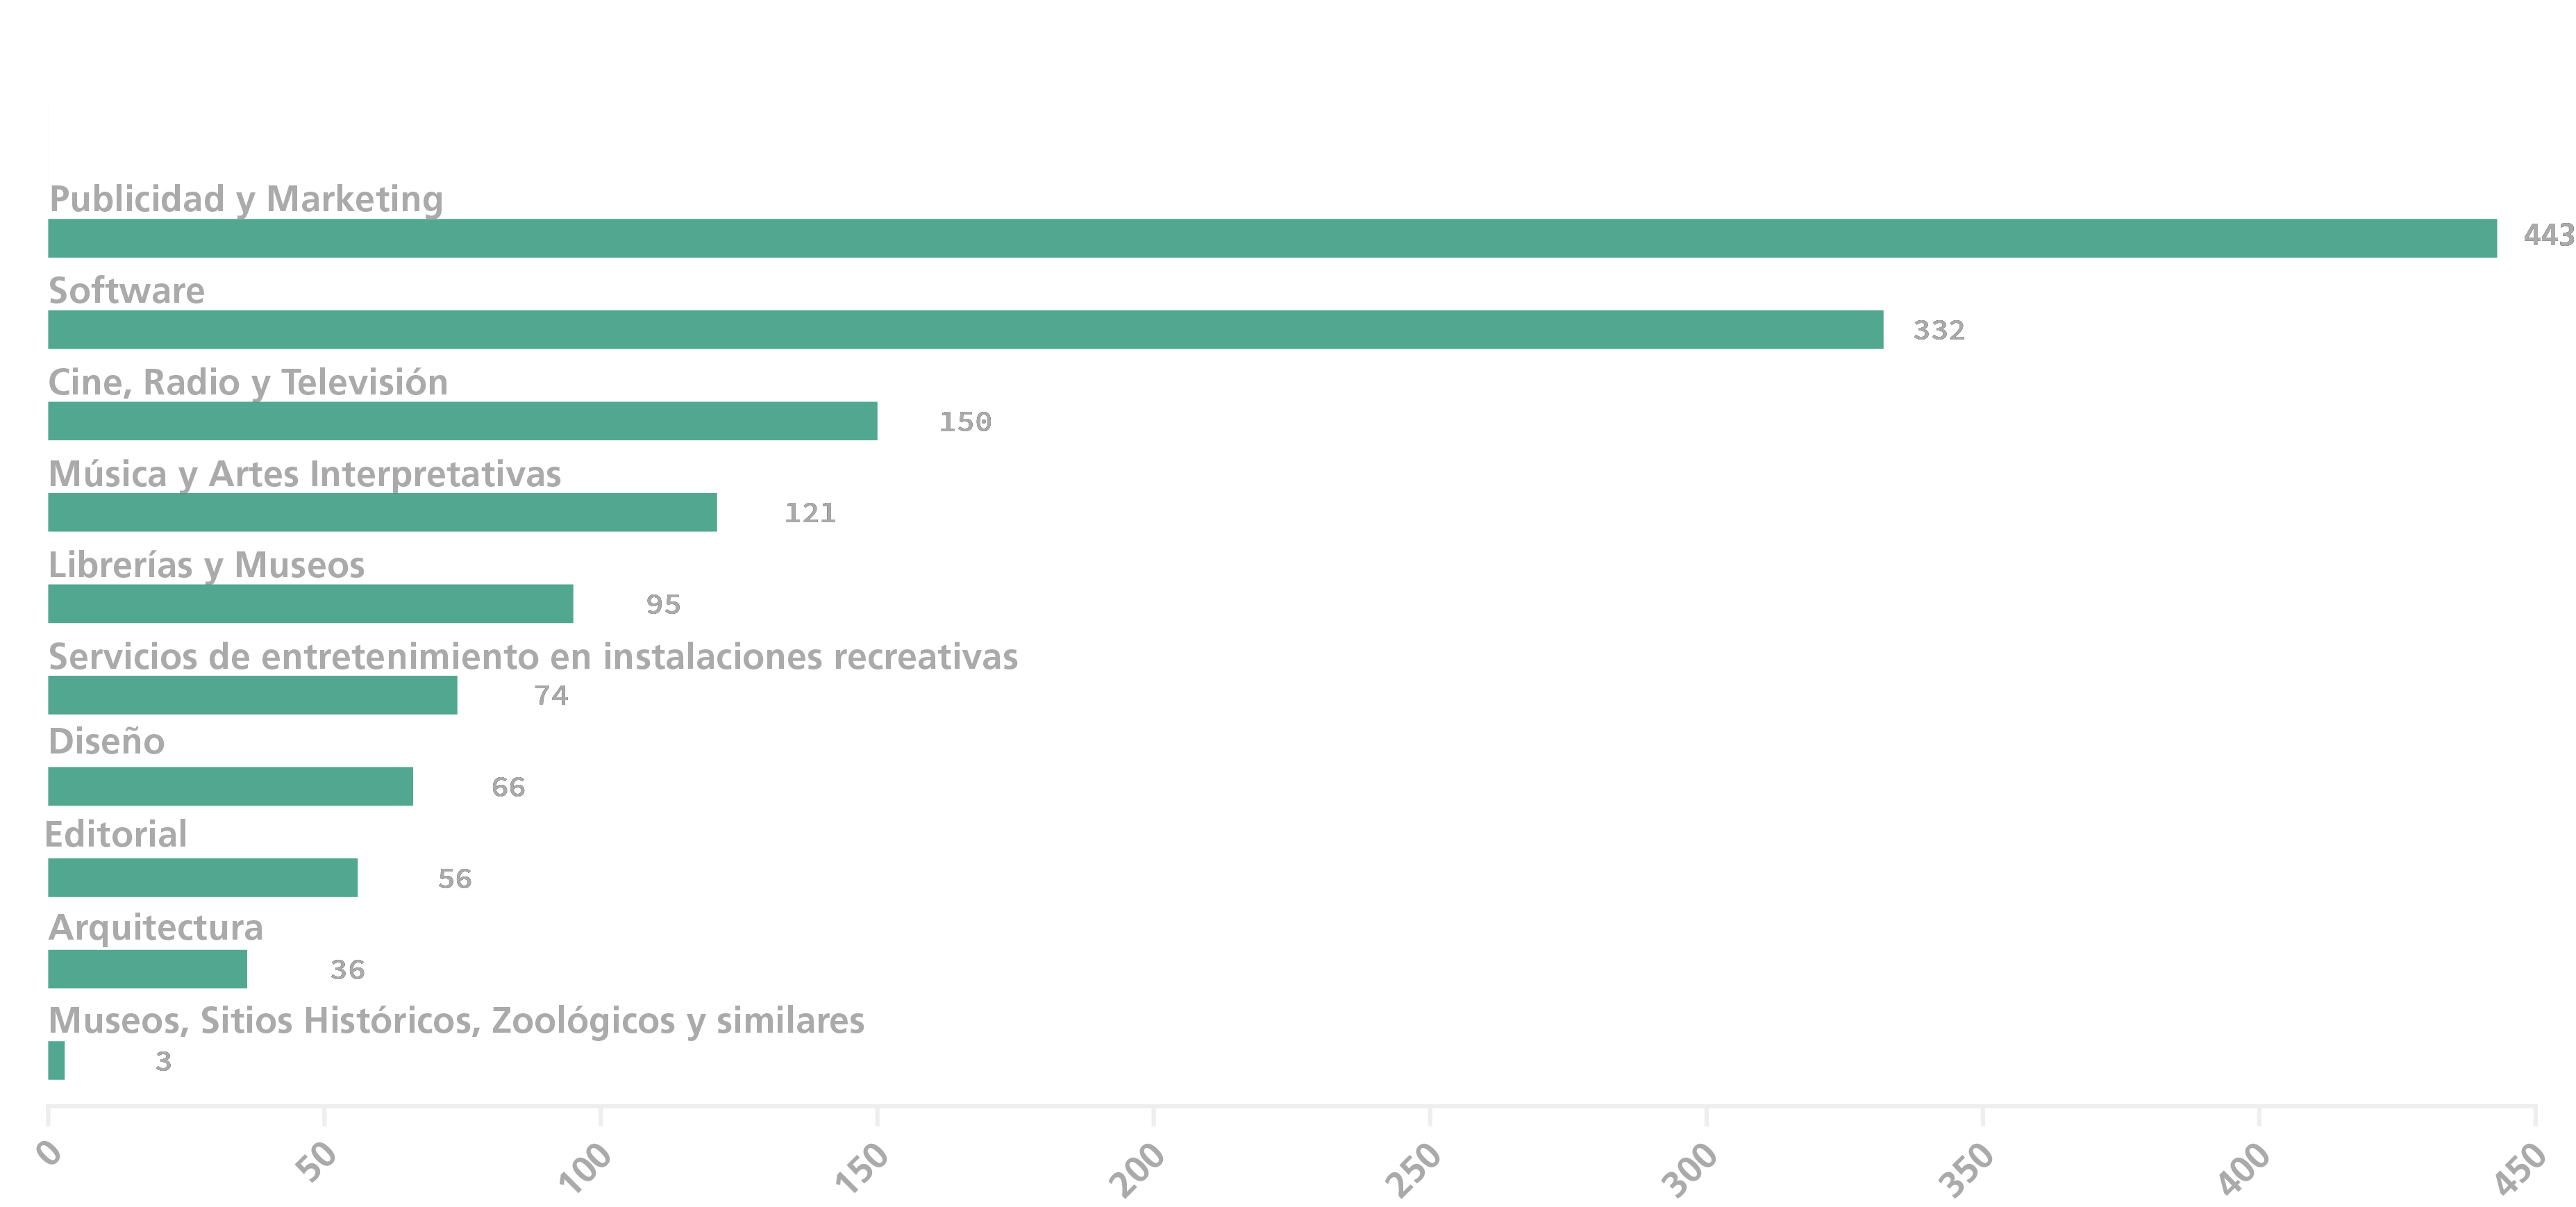The image size is (2576, 1207).
Task: Select the Editorial bar
Action: (x=202, y=878)
